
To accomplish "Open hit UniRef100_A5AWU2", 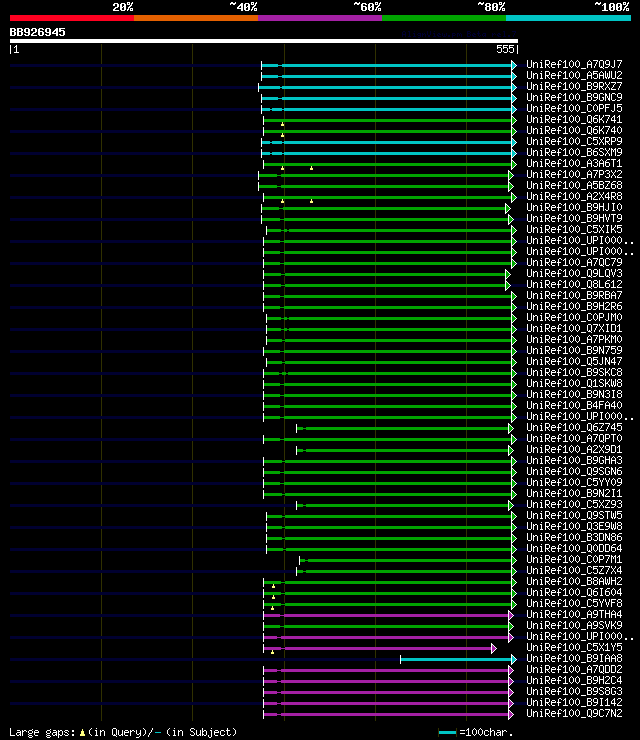I will coord(574,75).
